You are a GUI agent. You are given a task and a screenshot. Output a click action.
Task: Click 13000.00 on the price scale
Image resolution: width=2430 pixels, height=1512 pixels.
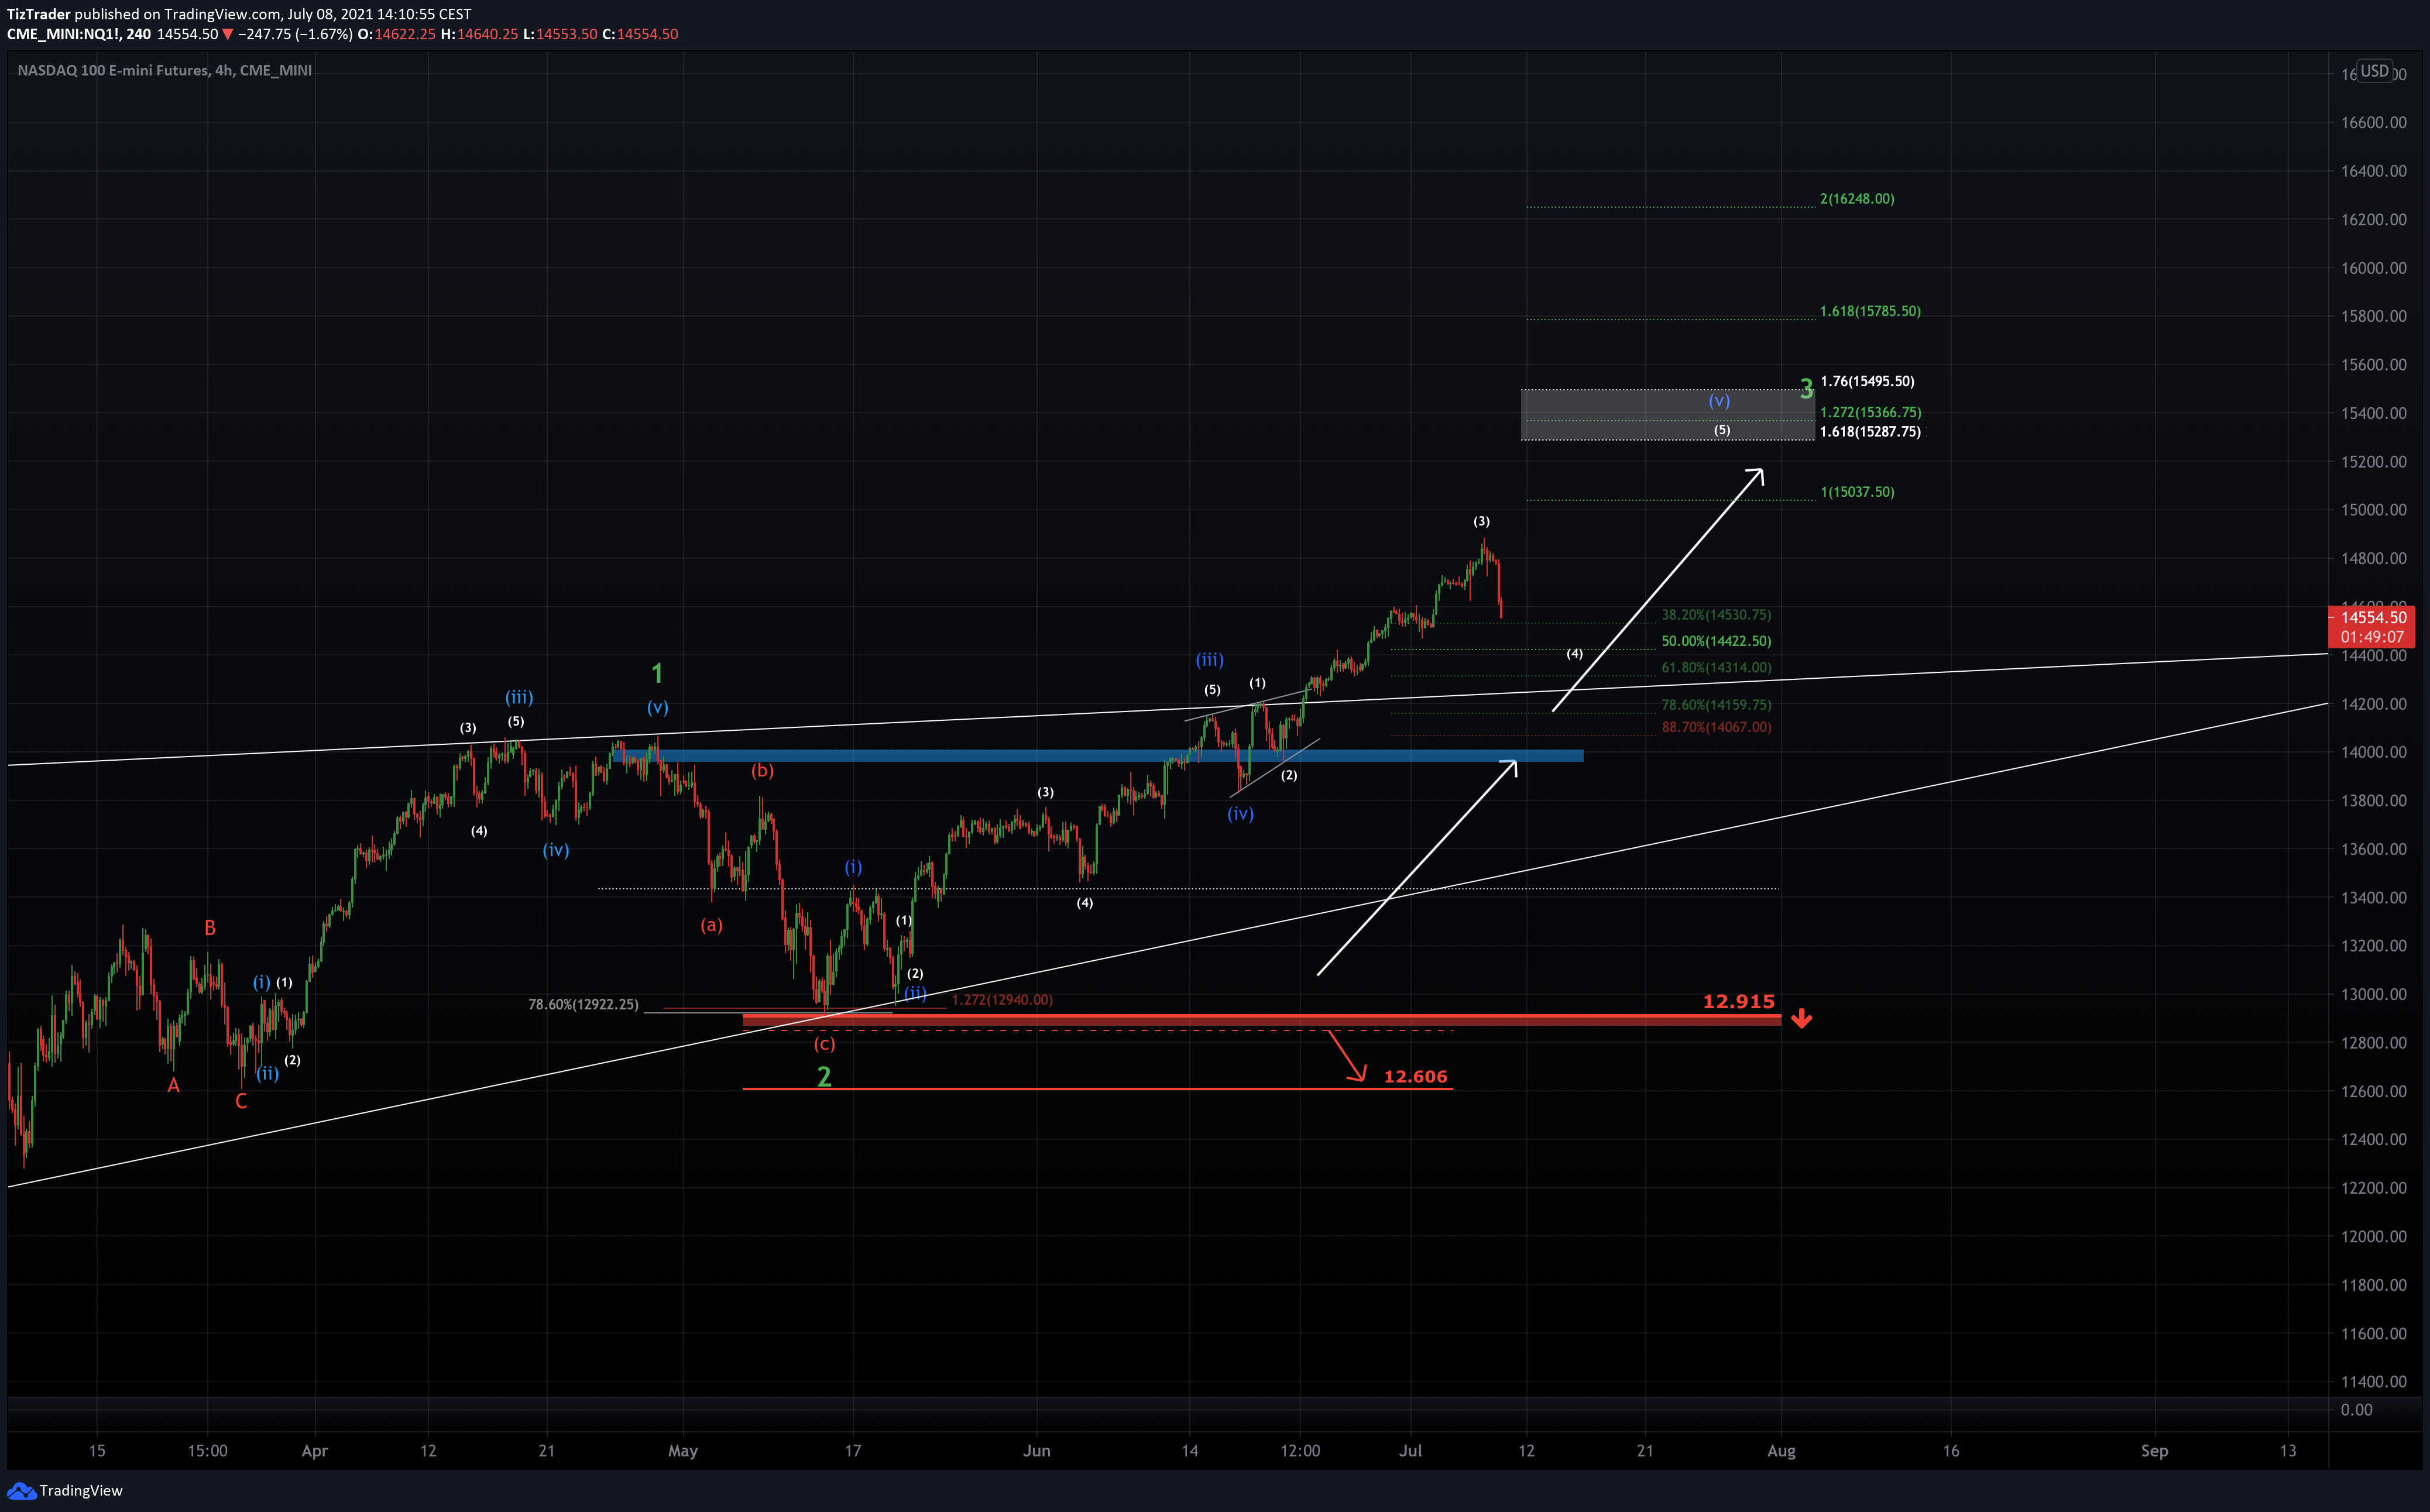(x=2373, y=994)
